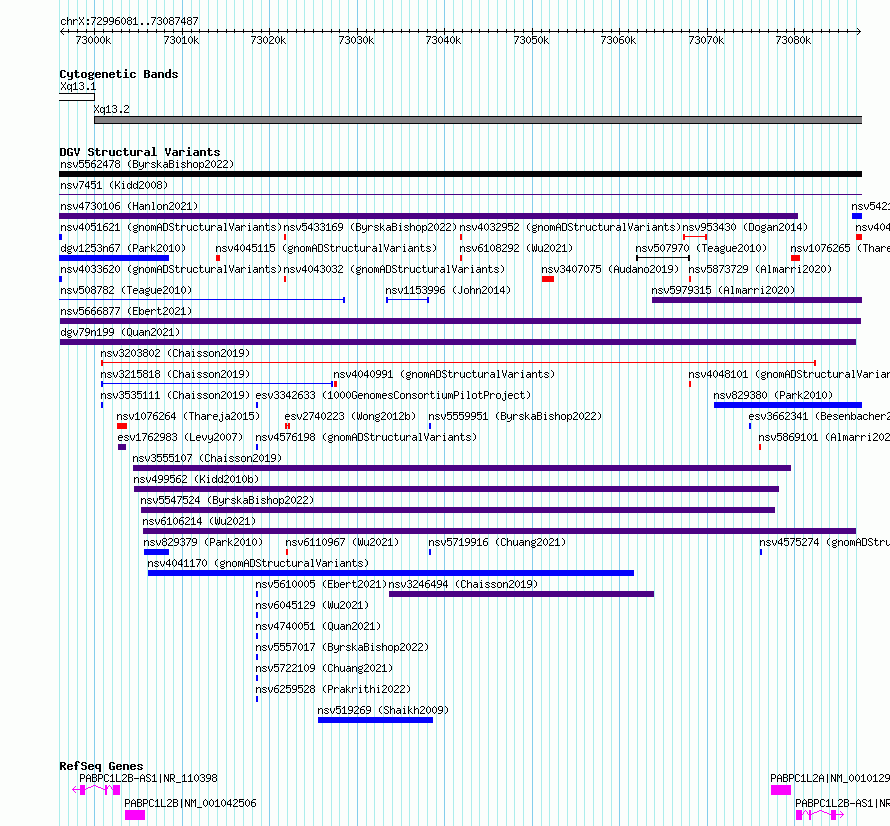Click esv2740223 (Wong2012b) label
The height and width of the screenshot is (826, 890).
(x=350, y=416)
